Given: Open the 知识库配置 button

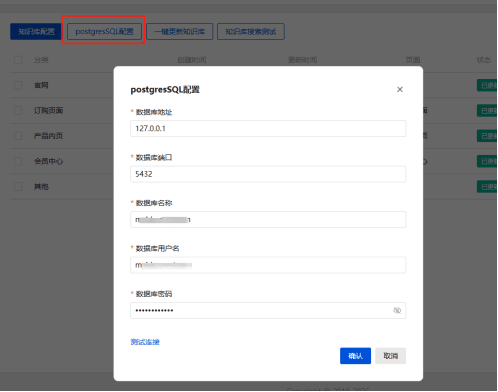Looking at the screenshot, I should coord(36,32).
